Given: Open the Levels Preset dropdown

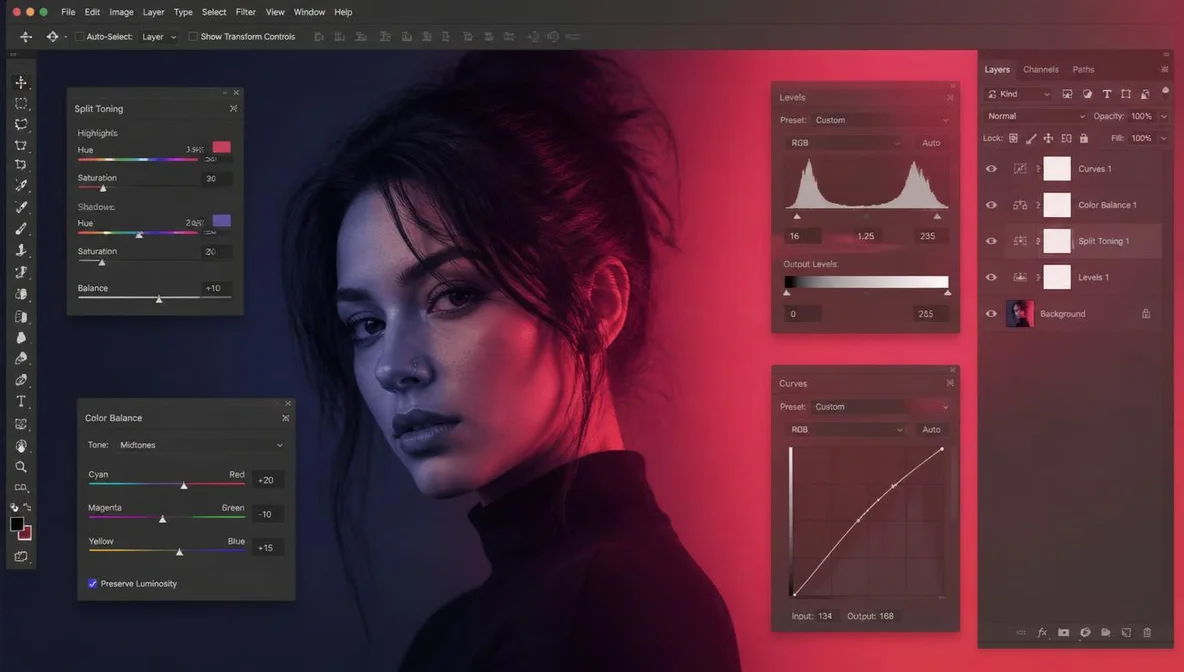Looking at the screenshot, I should point(880,120).
